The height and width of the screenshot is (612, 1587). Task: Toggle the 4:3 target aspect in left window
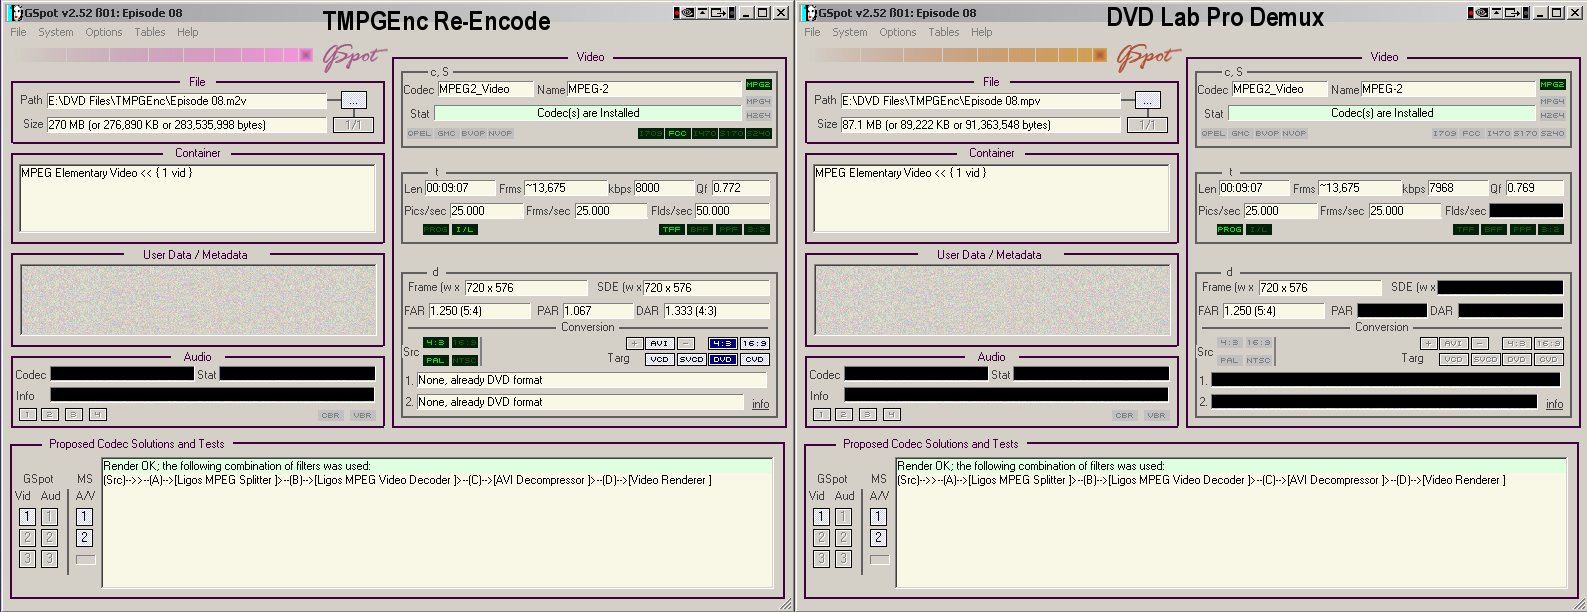tap(723, 343)
